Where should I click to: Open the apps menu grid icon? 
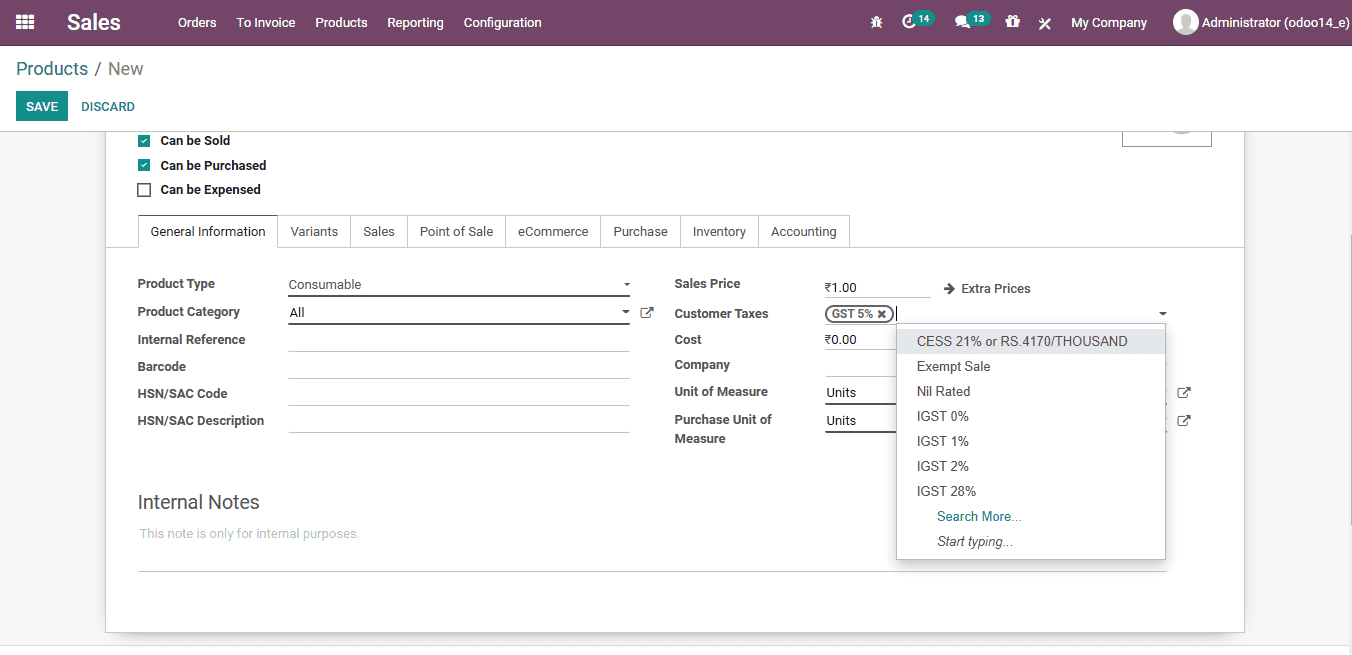click(x=24, y=22)
